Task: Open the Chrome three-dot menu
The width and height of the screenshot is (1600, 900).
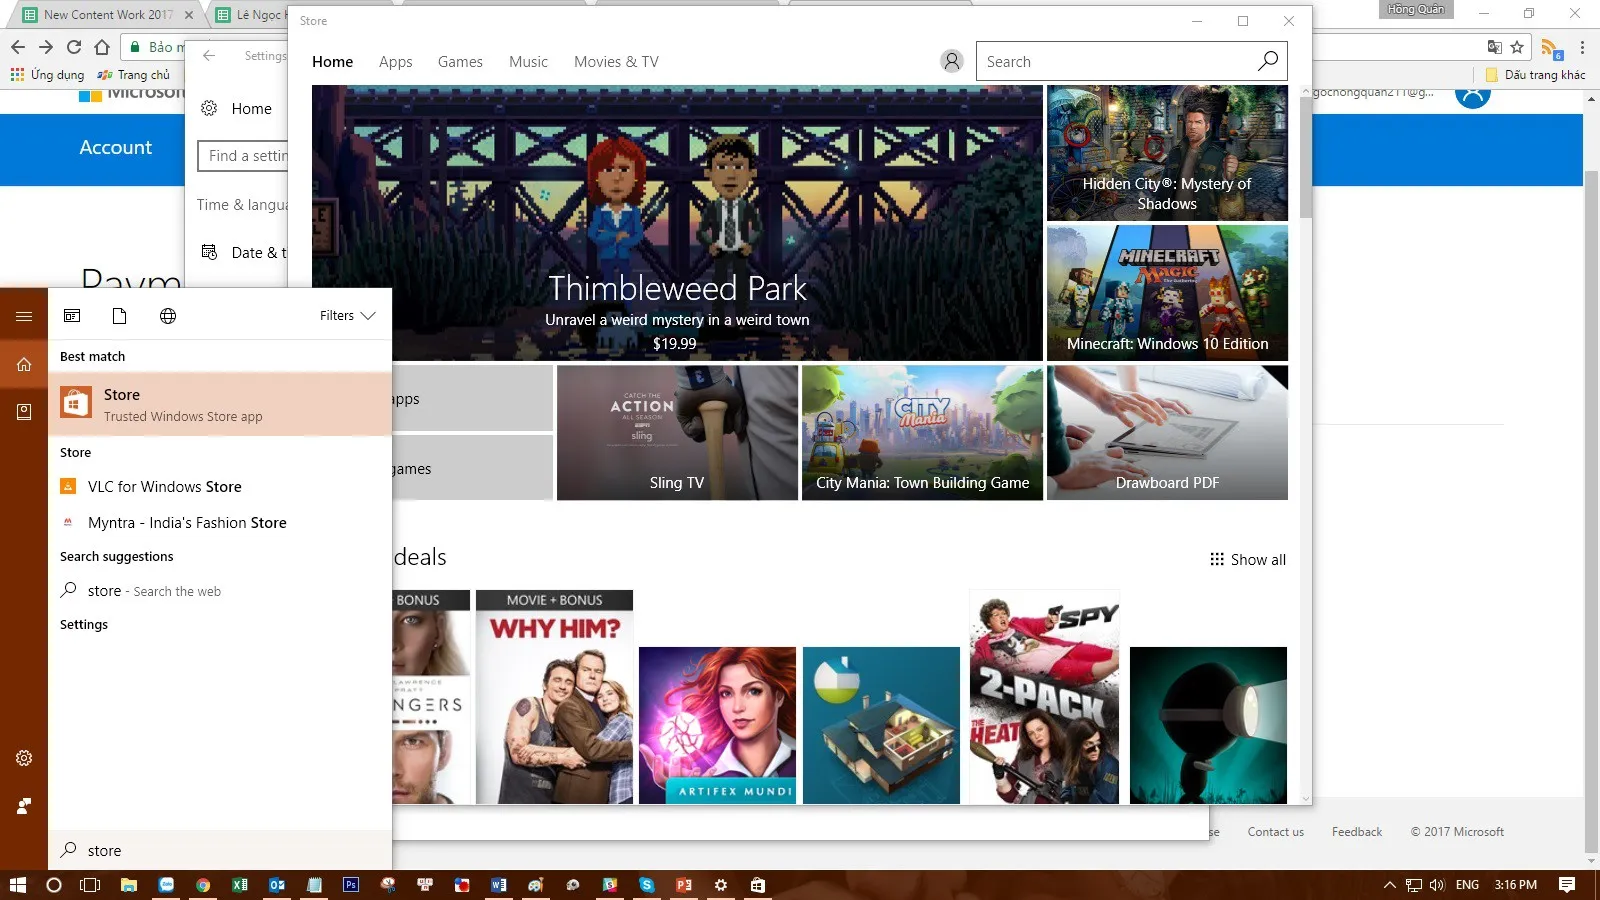Action: 1582,47
